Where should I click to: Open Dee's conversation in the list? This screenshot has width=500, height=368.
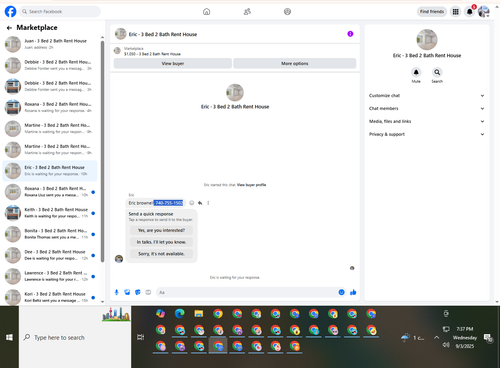point(50,255)
